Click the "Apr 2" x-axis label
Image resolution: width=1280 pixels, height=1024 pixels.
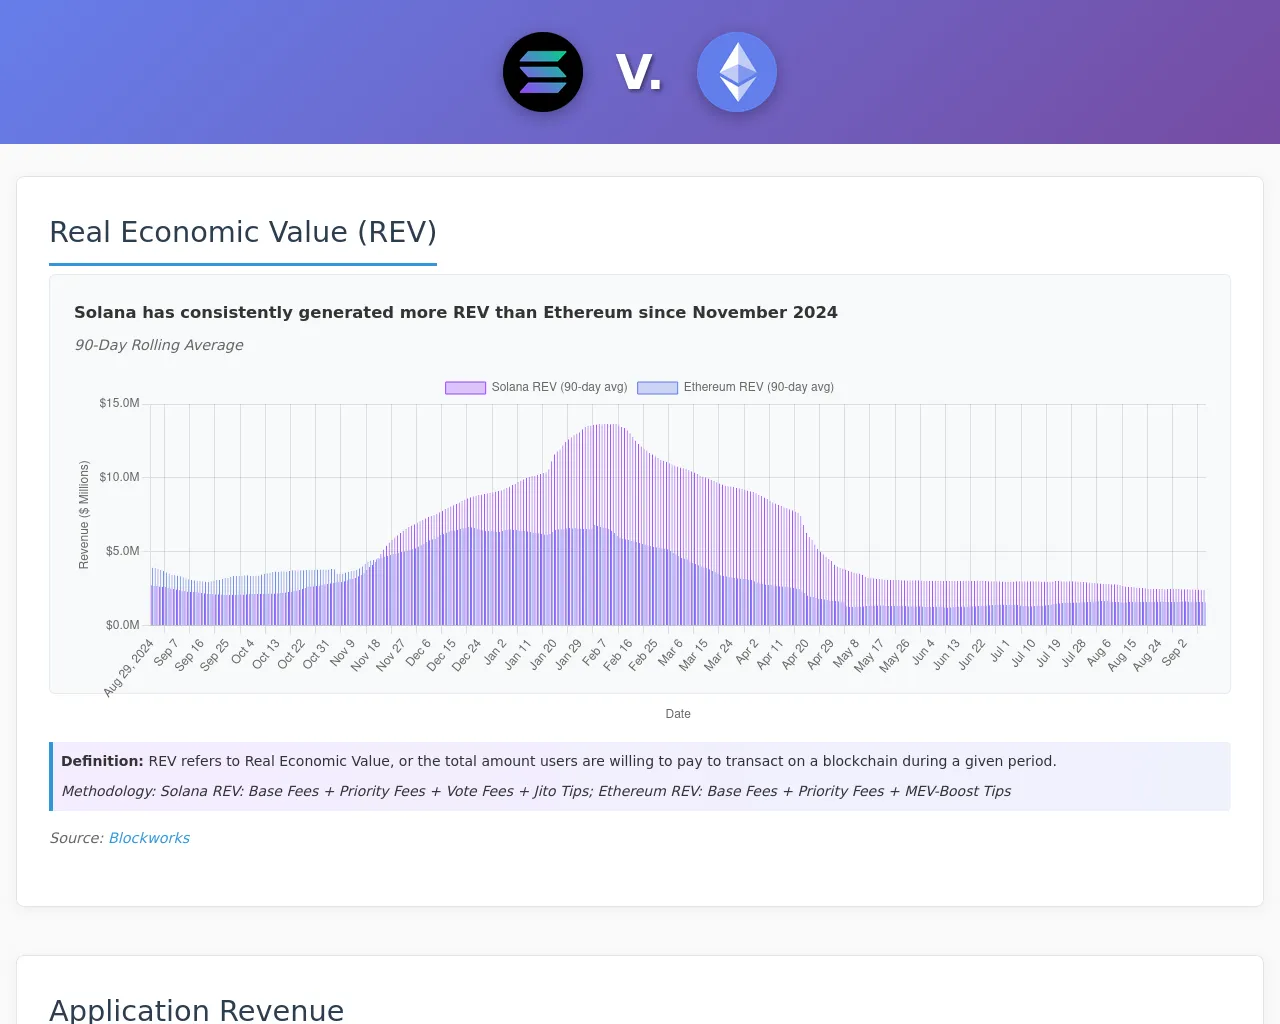coord(747,652)
